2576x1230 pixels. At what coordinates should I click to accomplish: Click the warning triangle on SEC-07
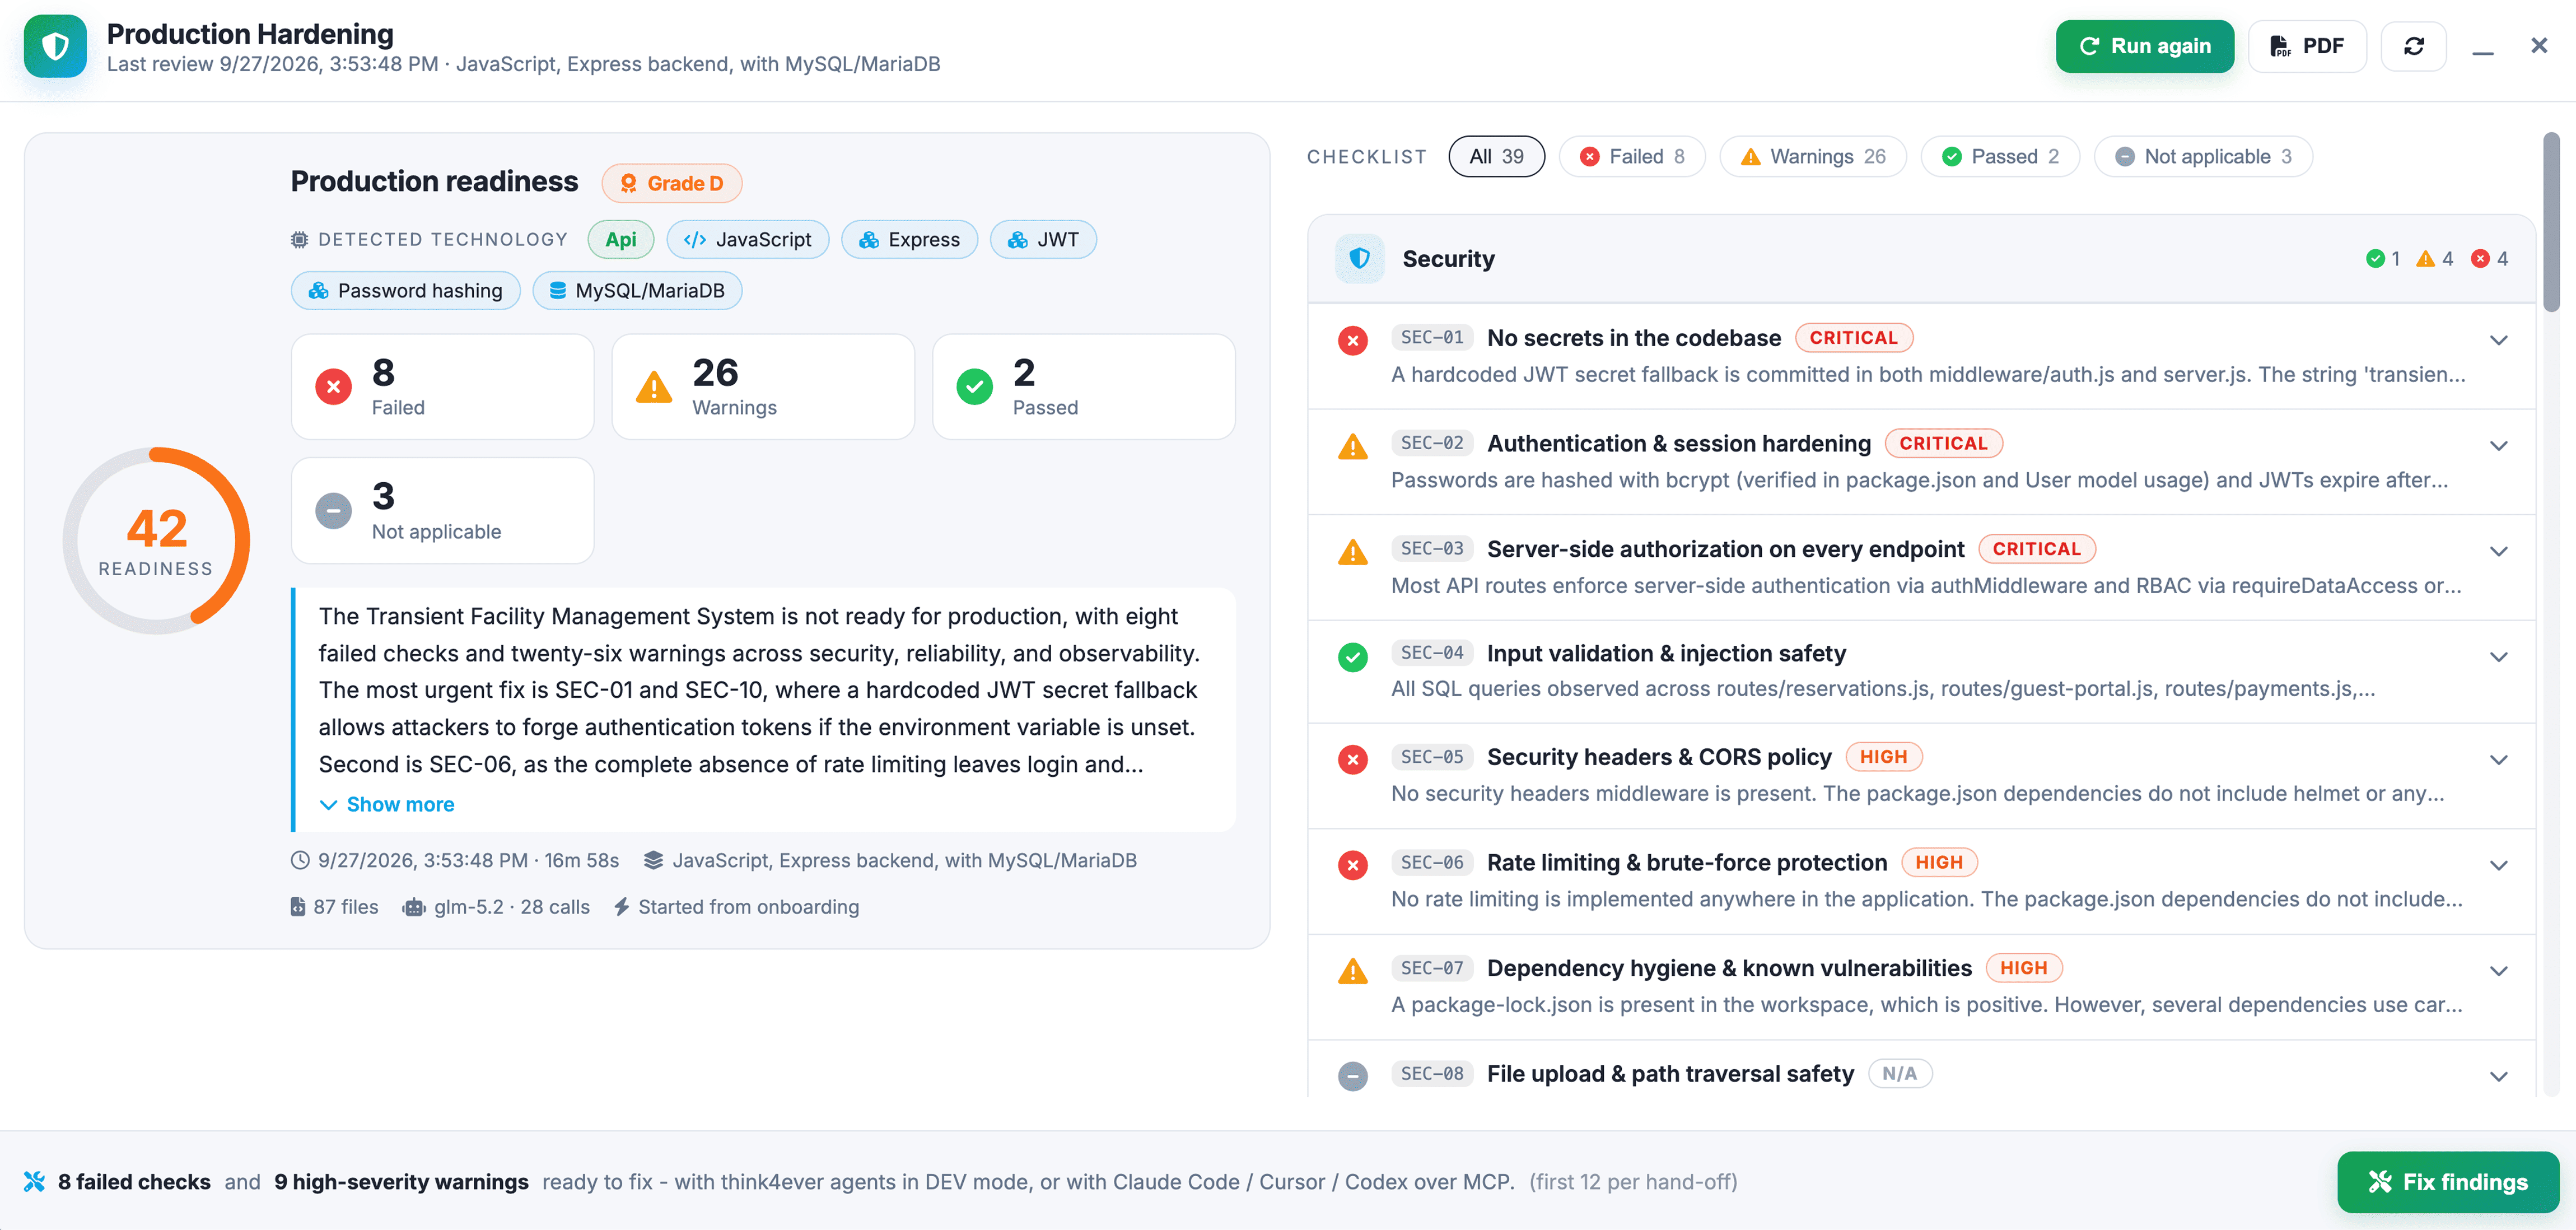pyautogui.click(x=1352, y=971)
